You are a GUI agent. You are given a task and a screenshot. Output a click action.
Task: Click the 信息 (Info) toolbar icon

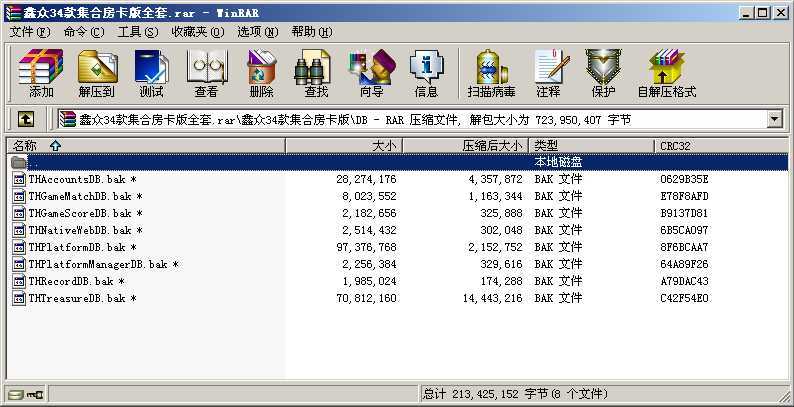tap(426, 73)
